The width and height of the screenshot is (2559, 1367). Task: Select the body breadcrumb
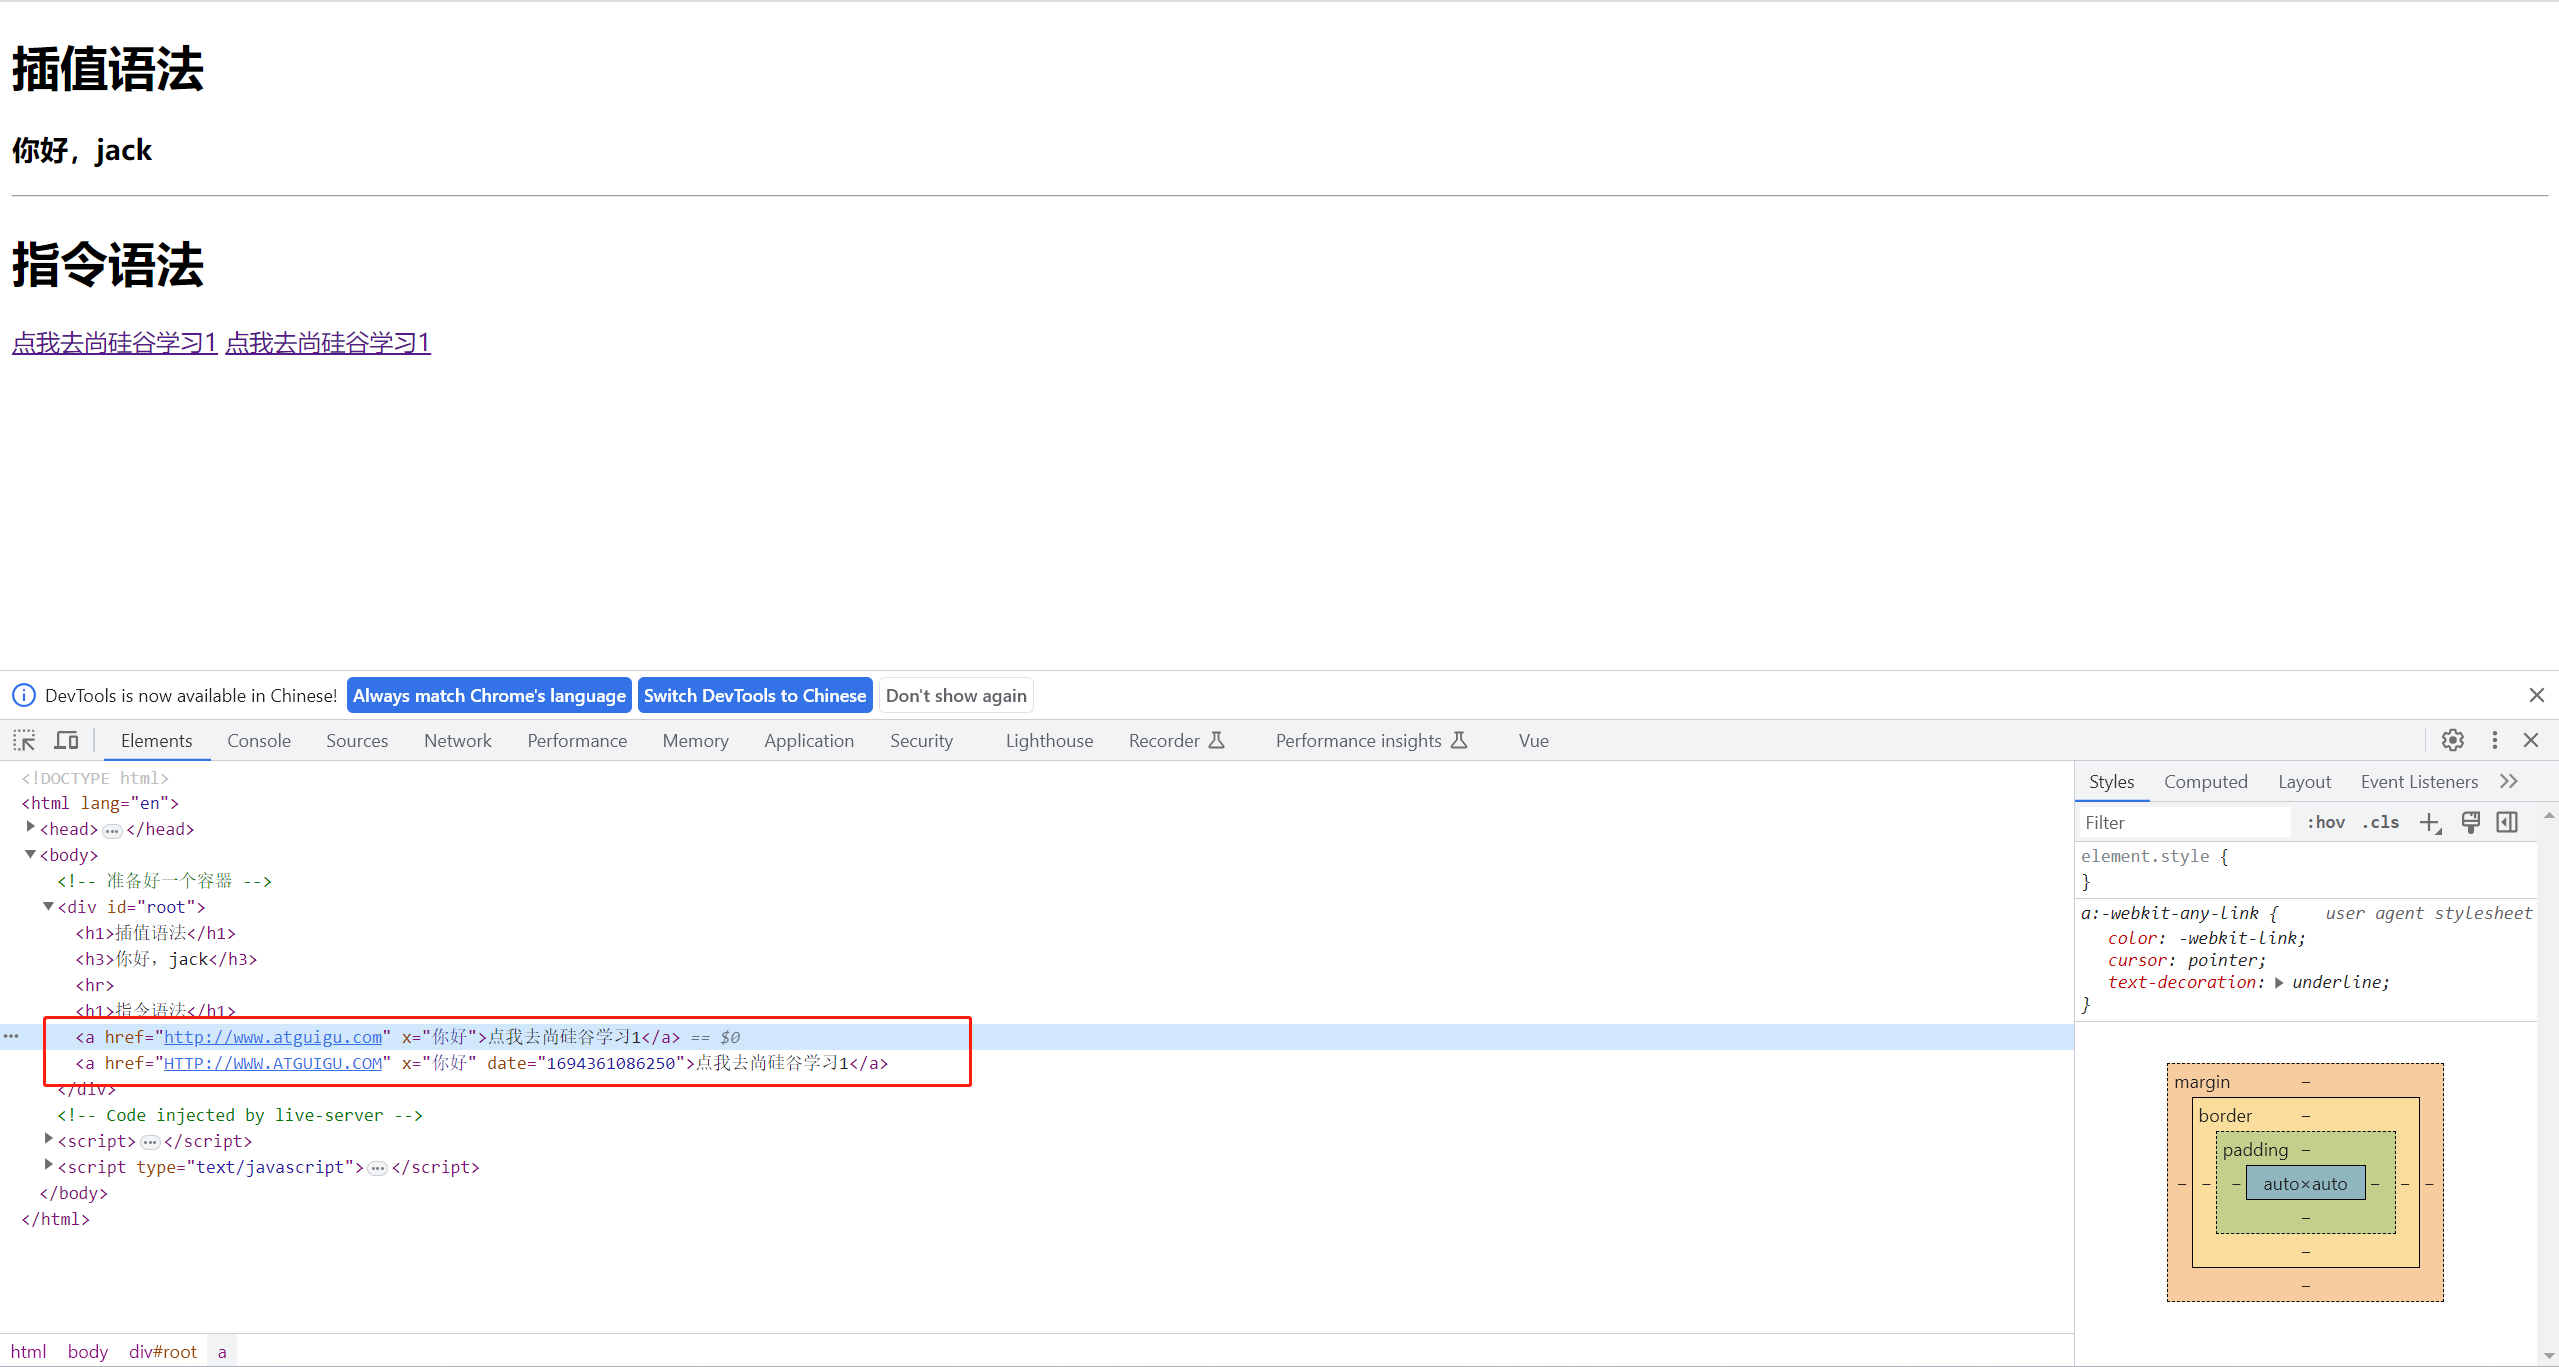pyautogui.click(x=87, y=1351)
